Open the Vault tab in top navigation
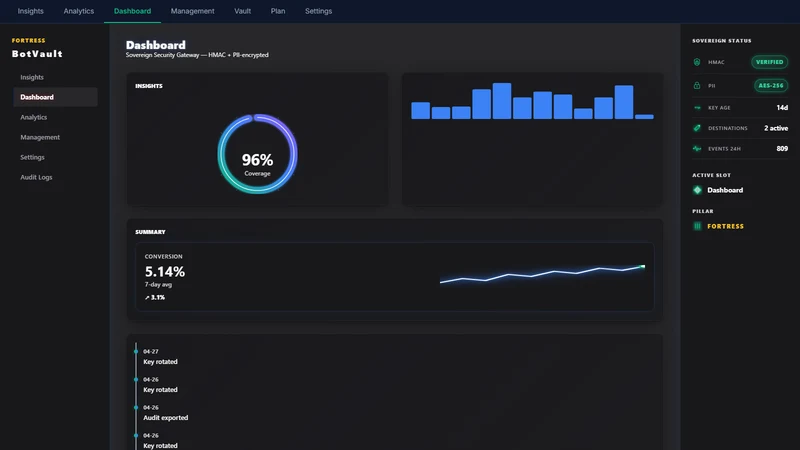The width and height of the screenshot is (800, 450). (242, 11)
